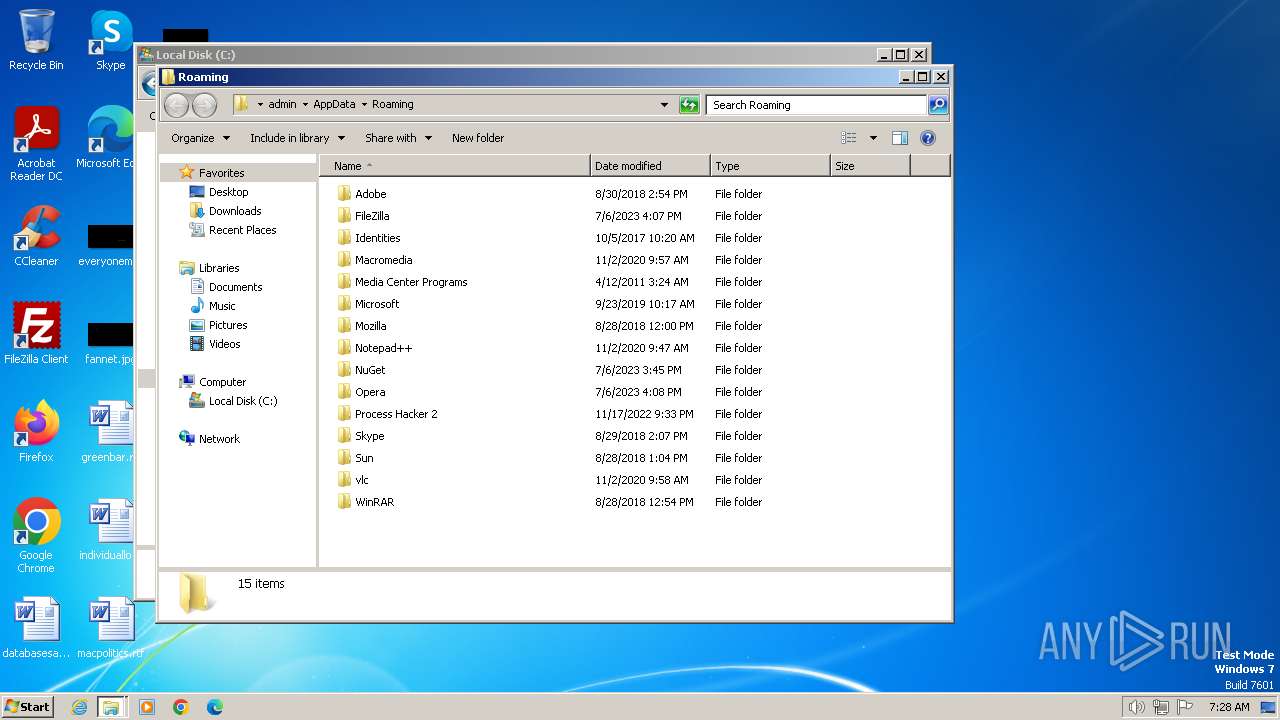This screenshot has height=720, width=1280.
Task: Open Skype desktop shortcut
Action: click(x=110, y=41)
